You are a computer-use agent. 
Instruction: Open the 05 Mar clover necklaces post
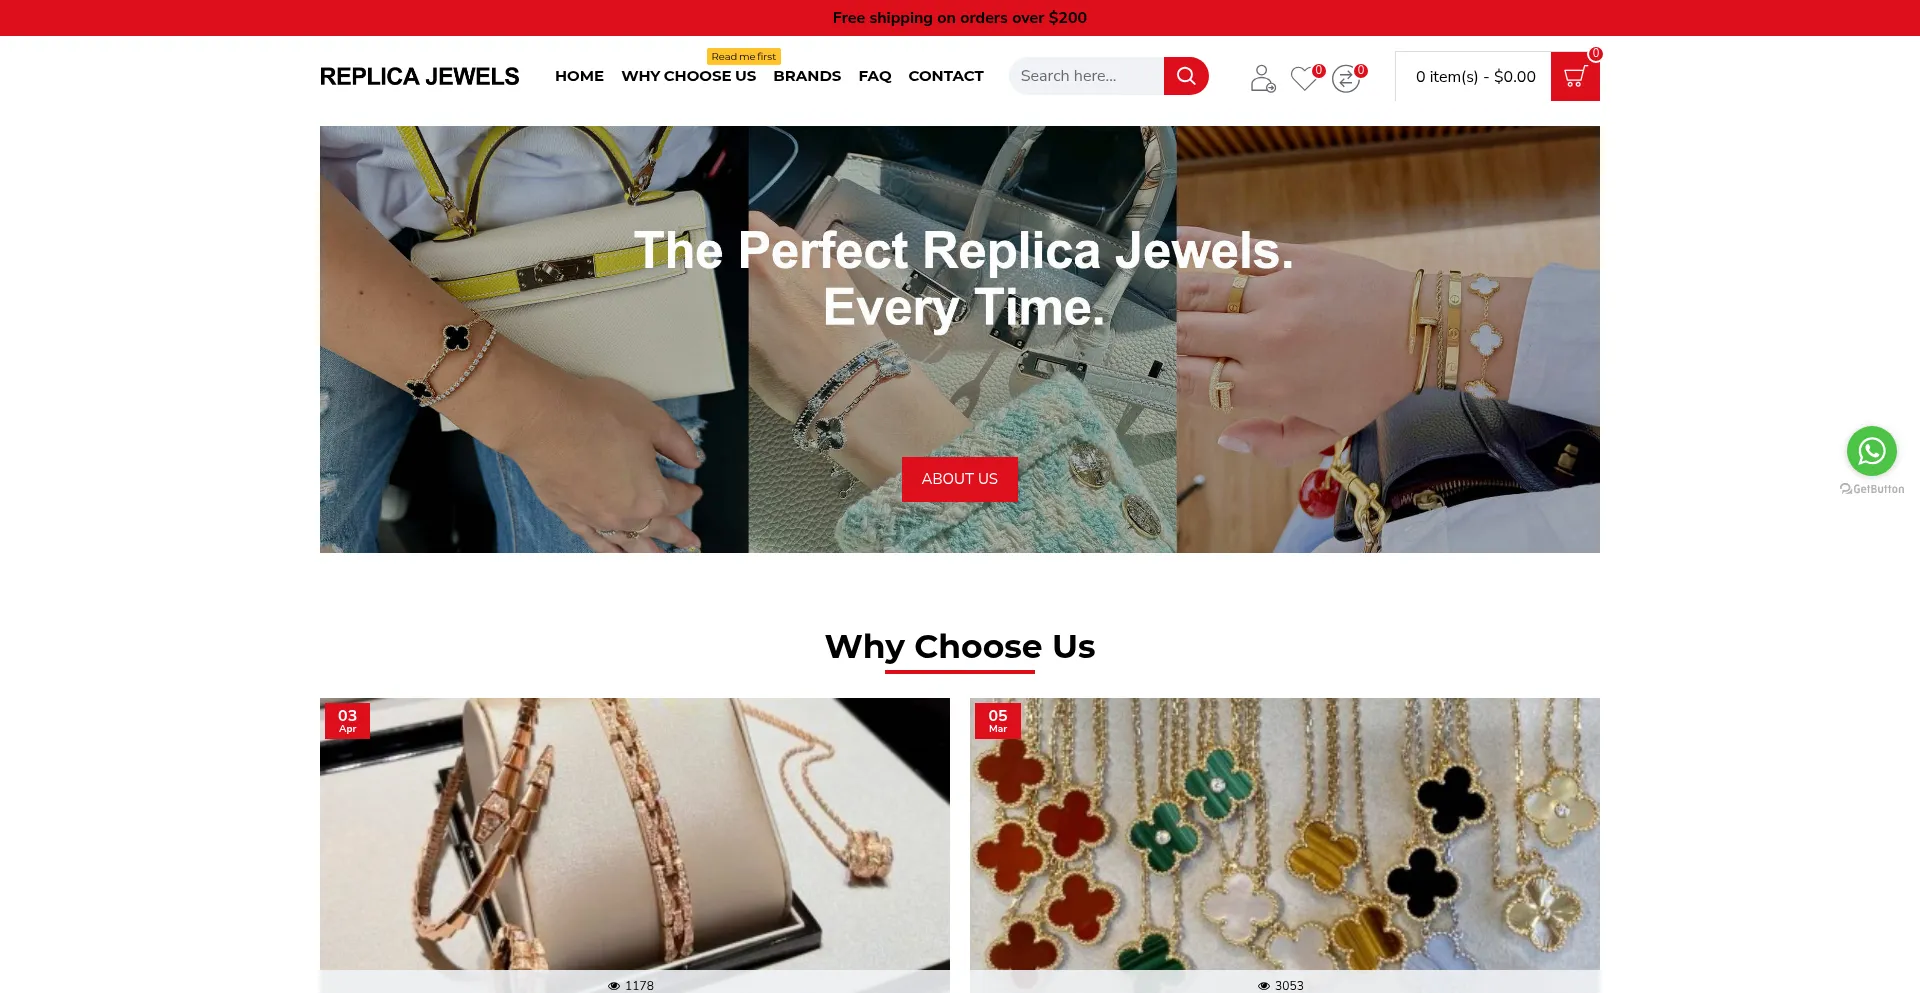[x=1285, y=834]
